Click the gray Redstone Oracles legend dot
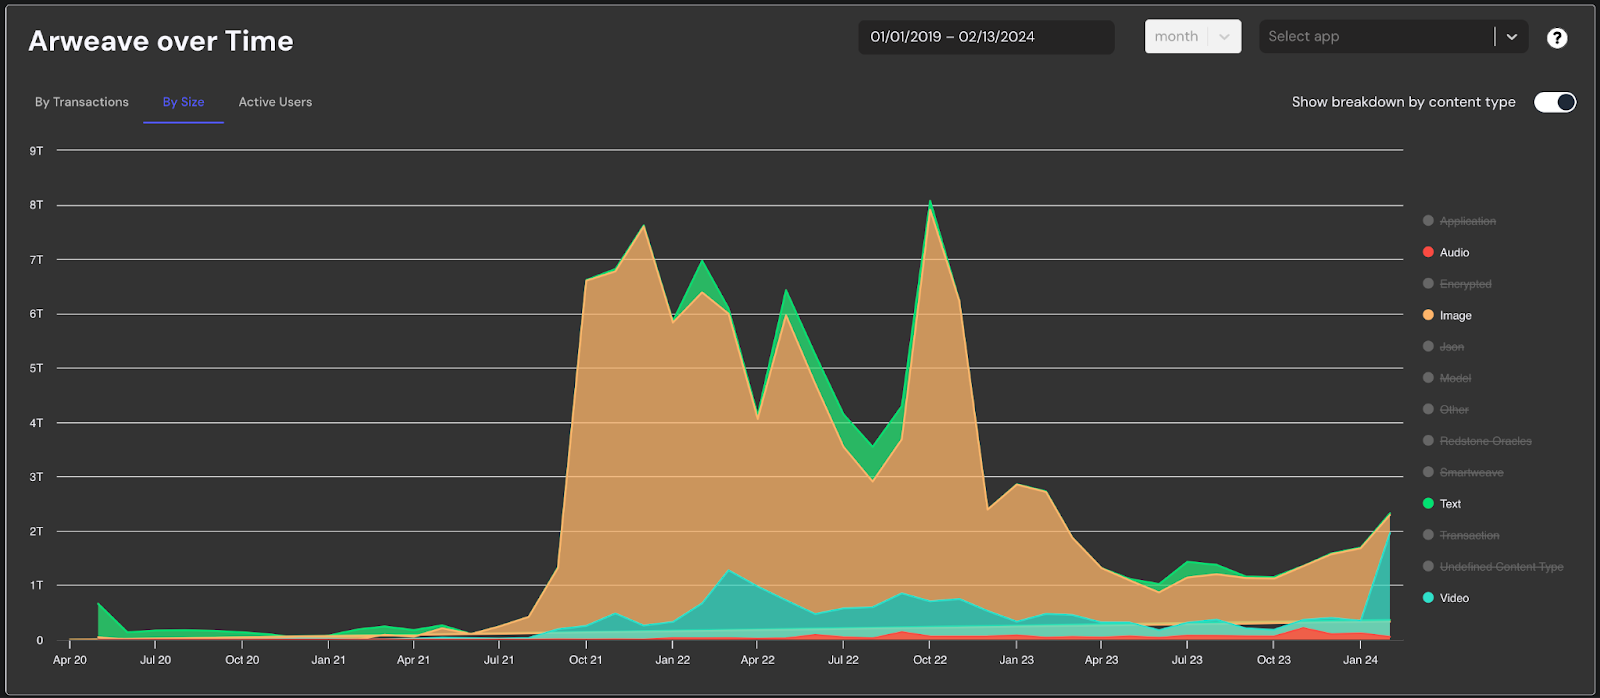The height and width of the screenshot is (698, 1600). 1428,441
